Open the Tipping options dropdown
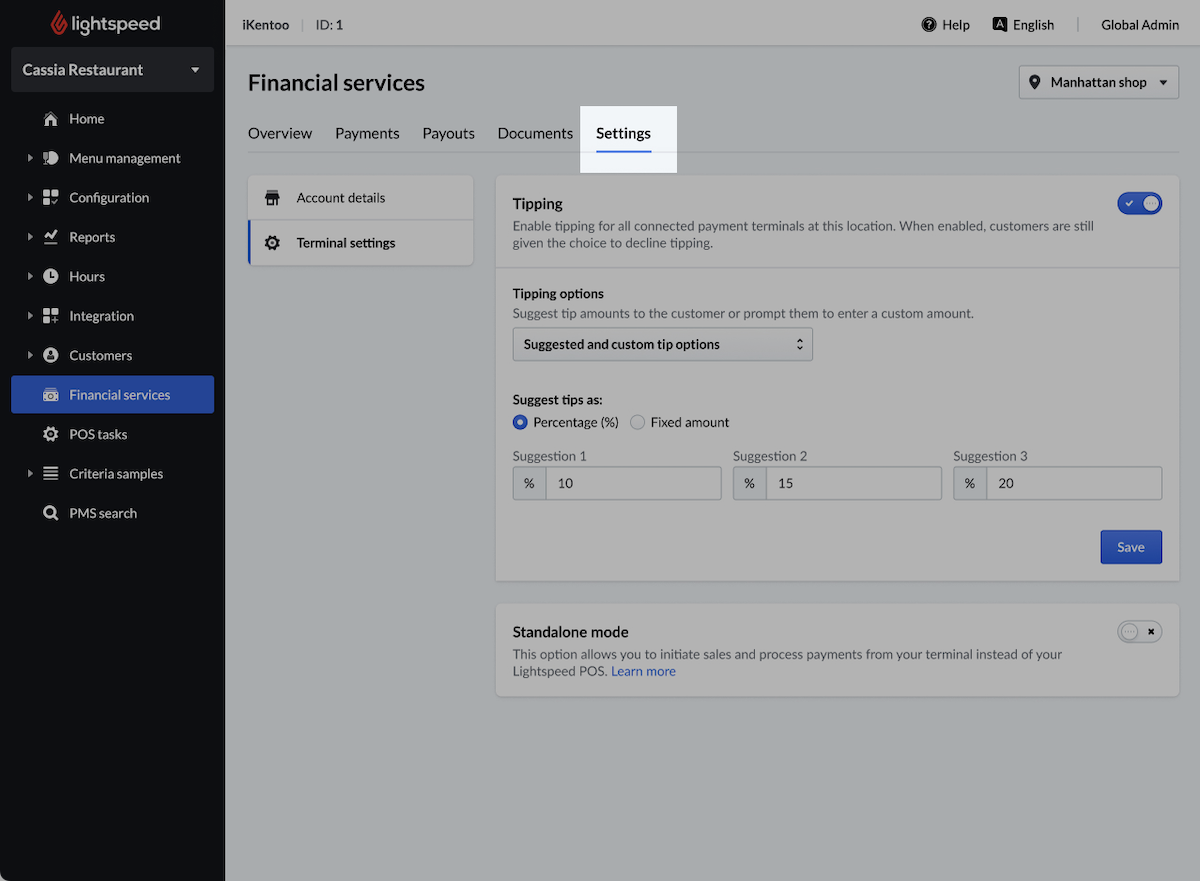Viewport: 1200px width, 881px height. tap(662, 343)
